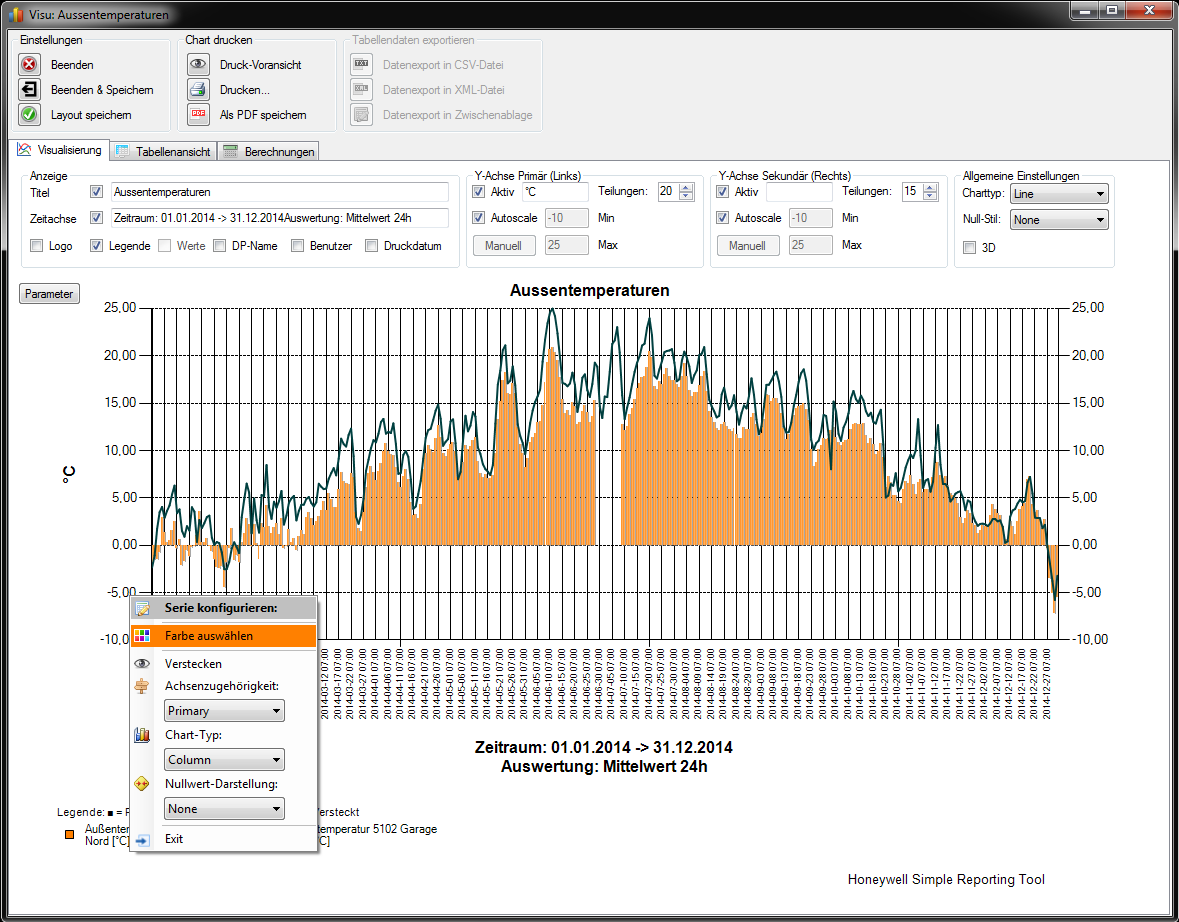Click the Verstecken eye icon in menu
The width and height of the screenshot is (1179, 922).
click(142, 664)
